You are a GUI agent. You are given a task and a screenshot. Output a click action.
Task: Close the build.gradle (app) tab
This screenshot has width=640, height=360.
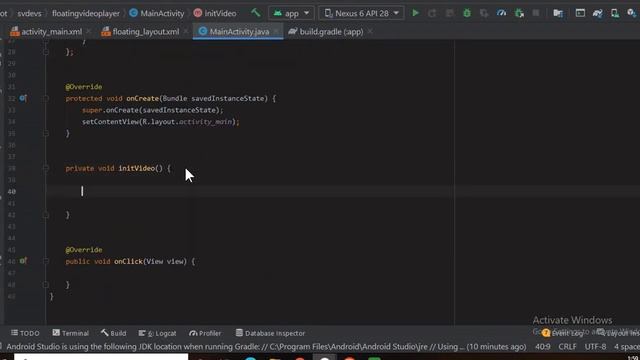coord(370,31)
